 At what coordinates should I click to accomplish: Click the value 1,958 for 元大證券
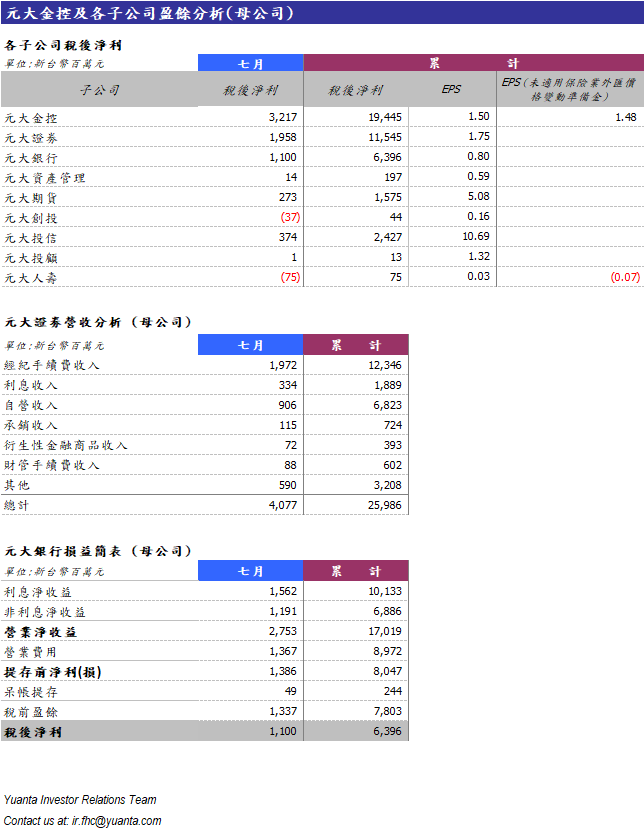click(x=283, y=137)
